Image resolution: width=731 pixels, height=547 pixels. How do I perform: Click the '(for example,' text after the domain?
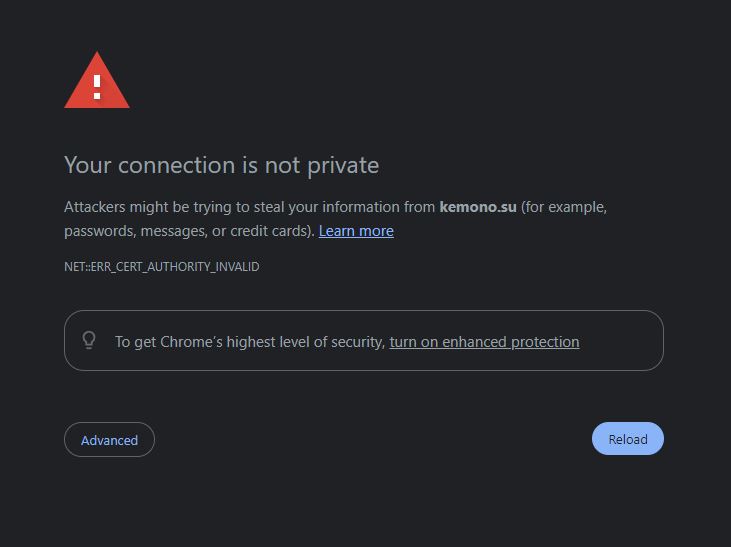tap(564, 207)
